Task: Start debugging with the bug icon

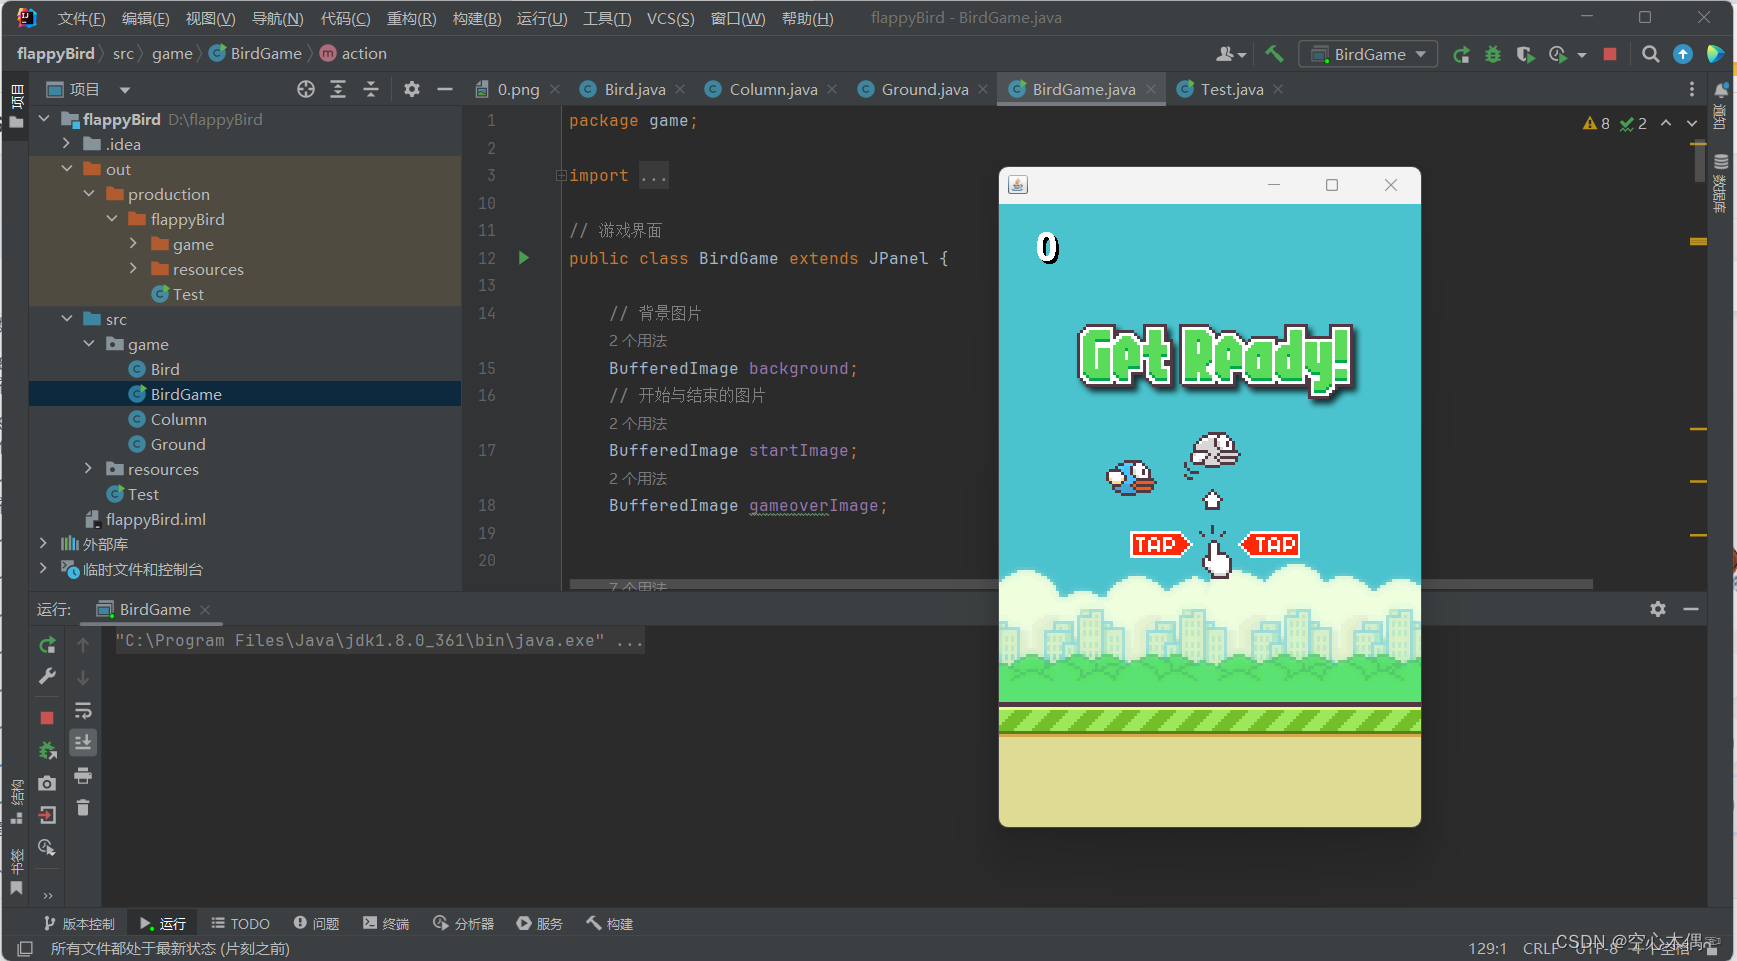Action: click(x=1493, y=54)
